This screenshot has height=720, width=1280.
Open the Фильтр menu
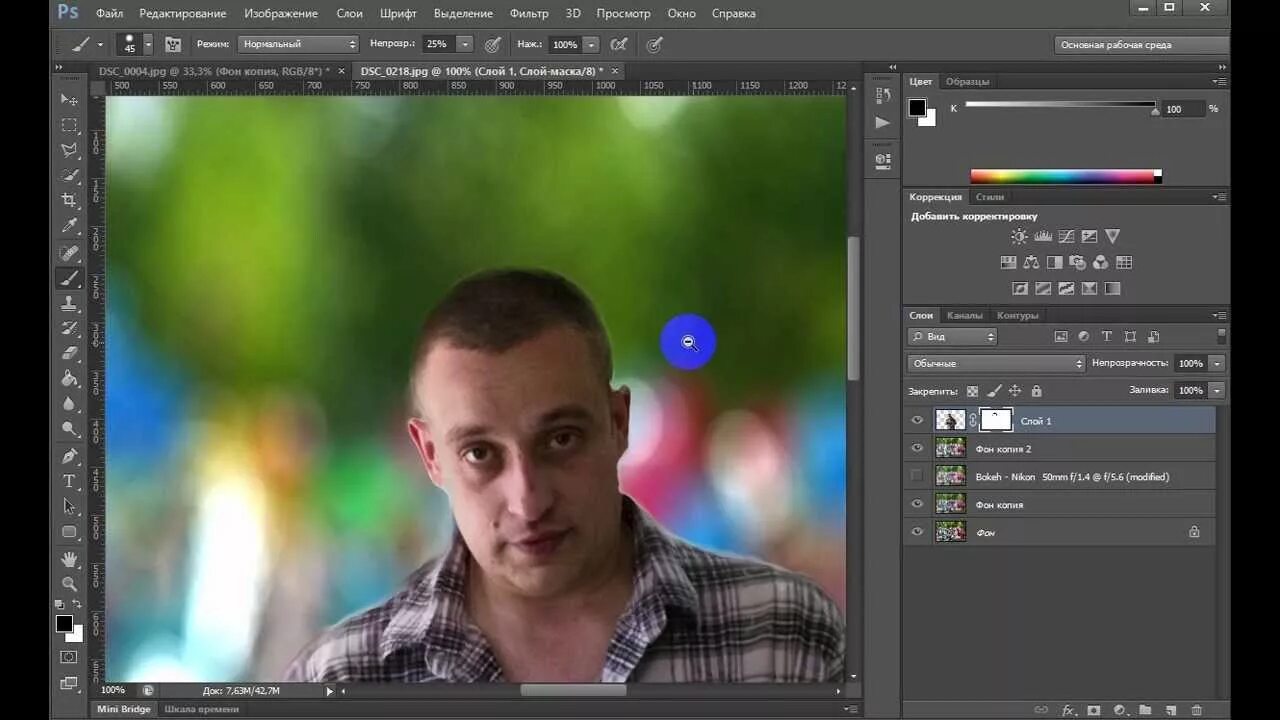[x=529, y=14]
